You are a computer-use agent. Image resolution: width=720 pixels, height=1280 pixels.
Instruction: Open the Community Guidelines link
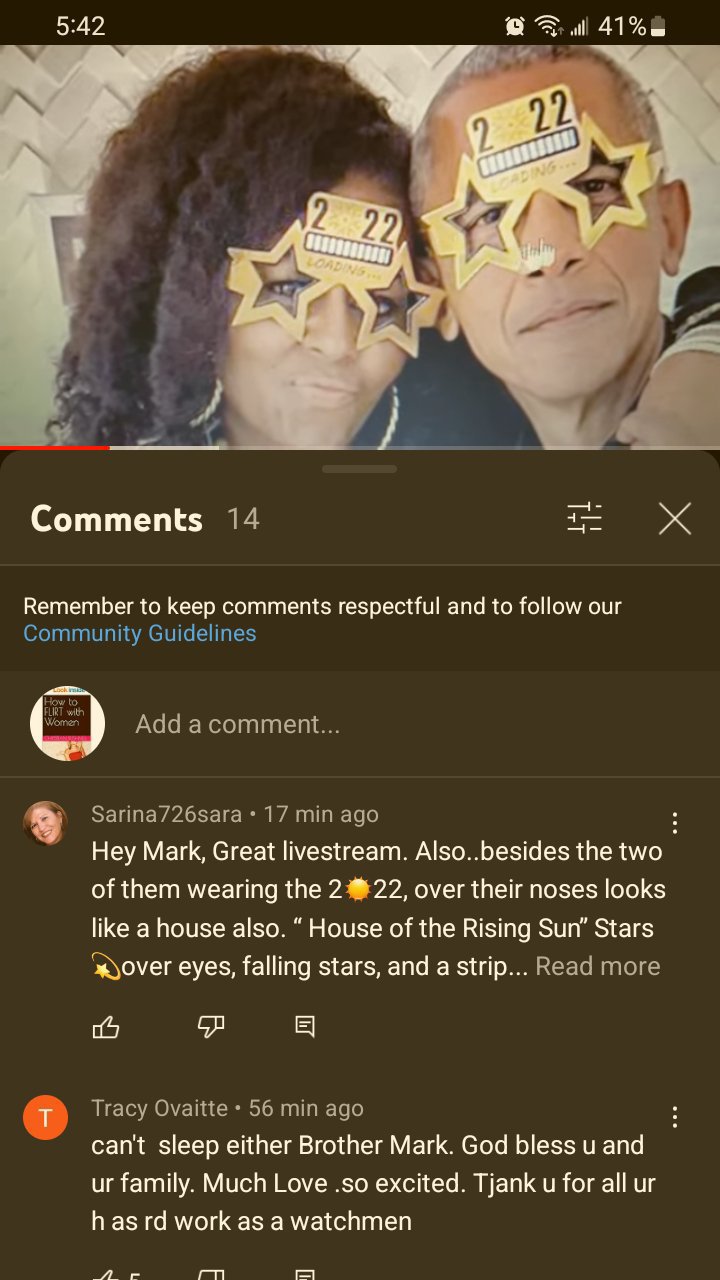(x=140, y=633)
